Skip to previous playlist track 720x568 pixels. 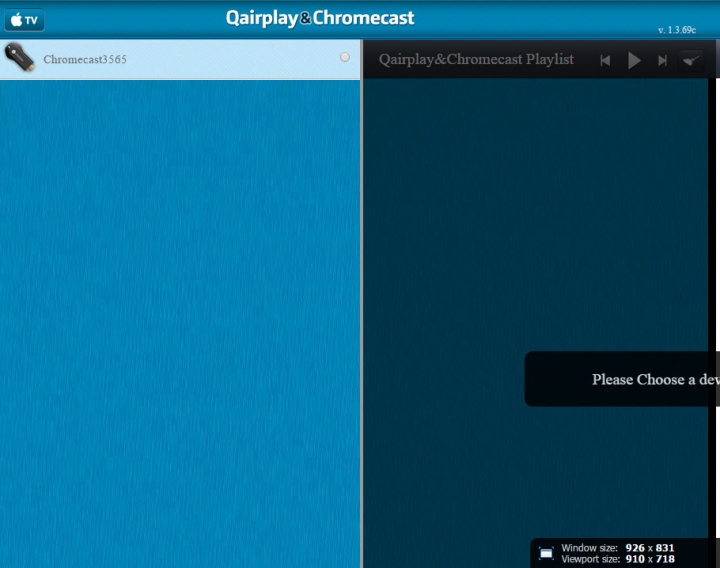[x=605, y=61]
